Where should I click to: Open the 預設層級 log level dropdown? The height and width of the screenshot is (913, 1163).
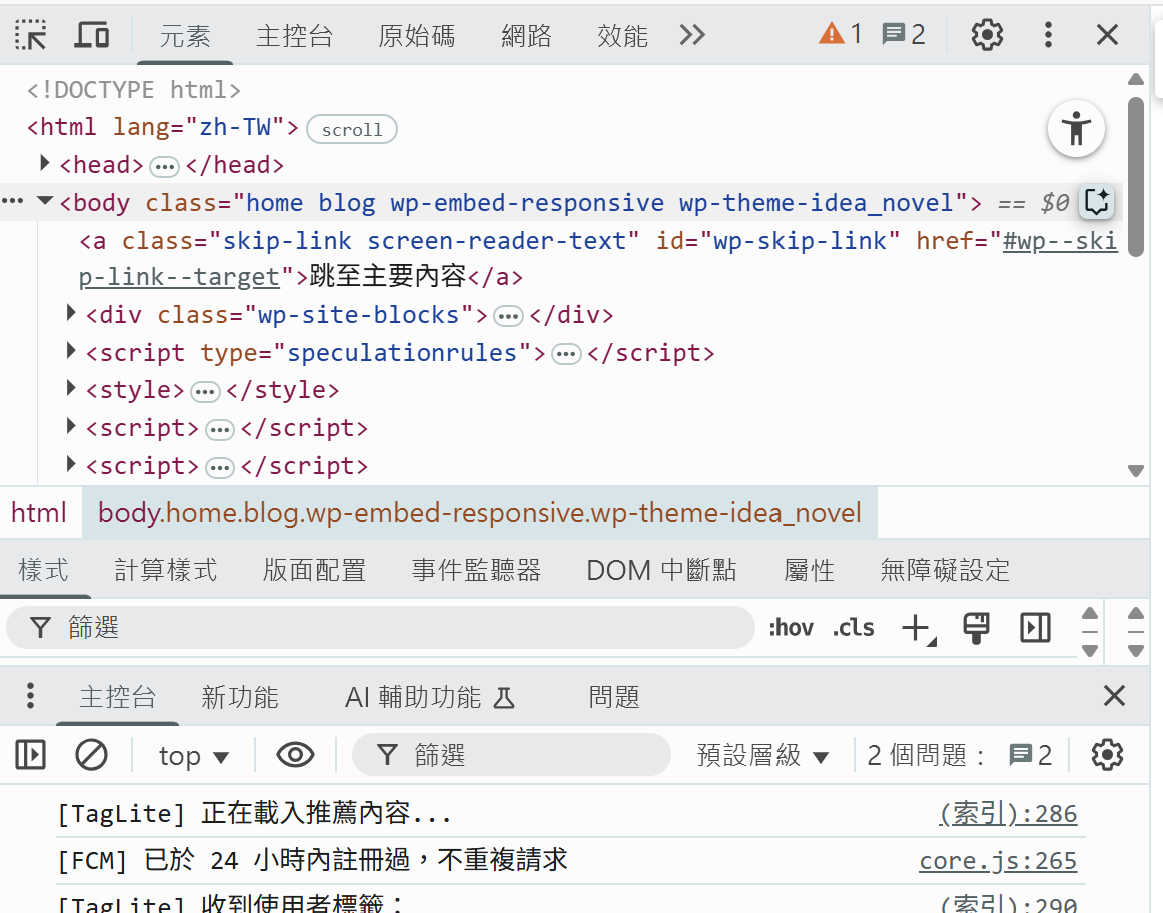click(x=763, y=756)
